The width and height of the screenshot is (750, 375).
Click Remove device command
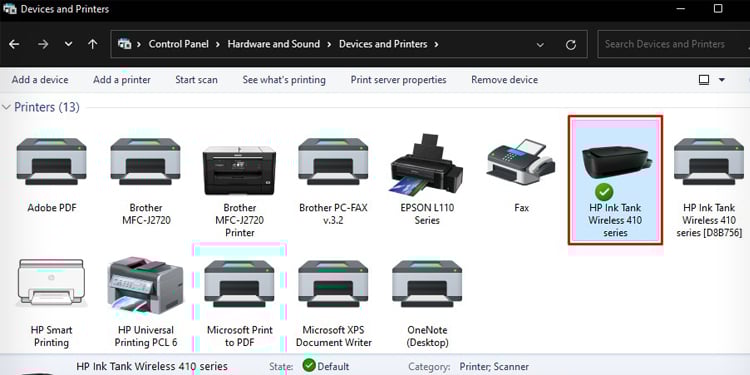[x=505, y=80]
